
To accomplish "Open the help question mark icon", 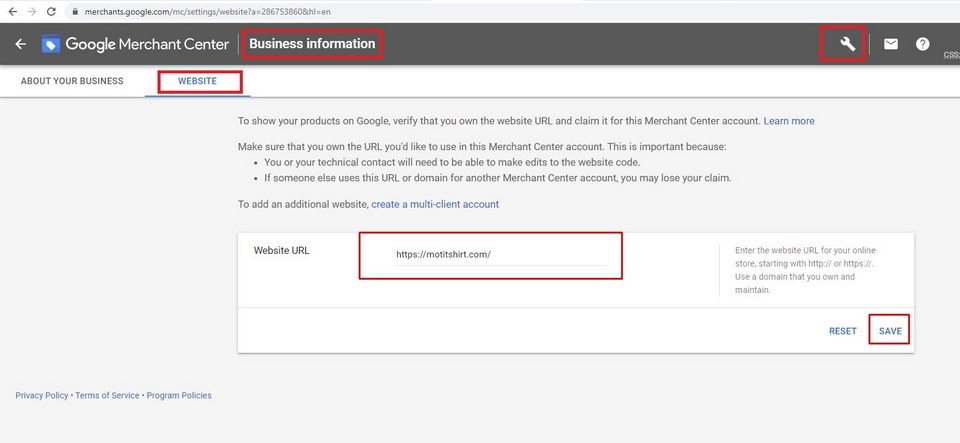I will tap(923, 44).
